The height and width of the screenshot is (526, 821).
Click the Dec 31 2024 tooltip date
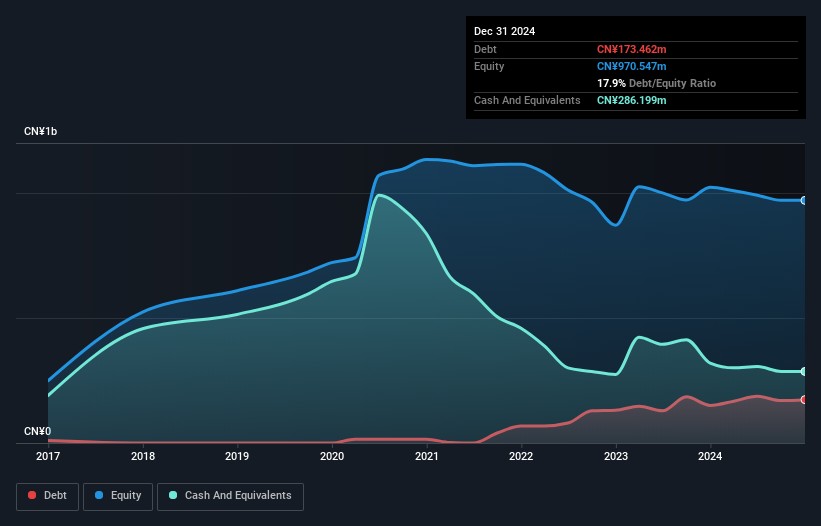[504, 31]
